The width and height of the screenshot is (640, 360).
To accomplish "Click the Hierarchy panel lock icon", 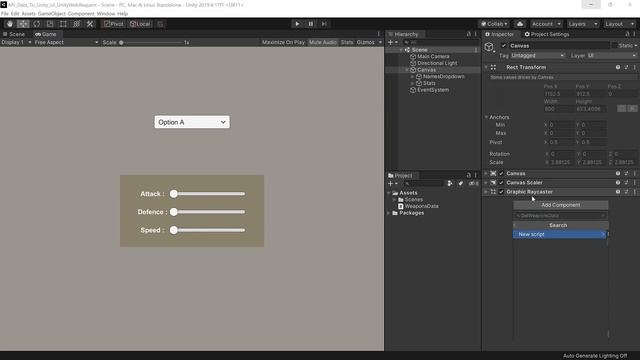I will click(x=469, y=34).
